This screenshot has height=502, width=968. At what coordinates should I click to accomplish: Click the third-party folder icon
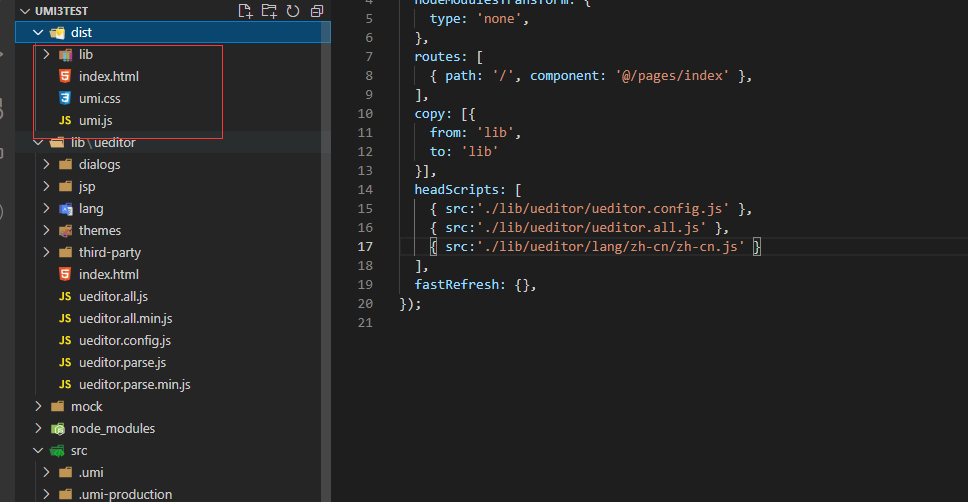pyautogui.click(x=65, y=253)
